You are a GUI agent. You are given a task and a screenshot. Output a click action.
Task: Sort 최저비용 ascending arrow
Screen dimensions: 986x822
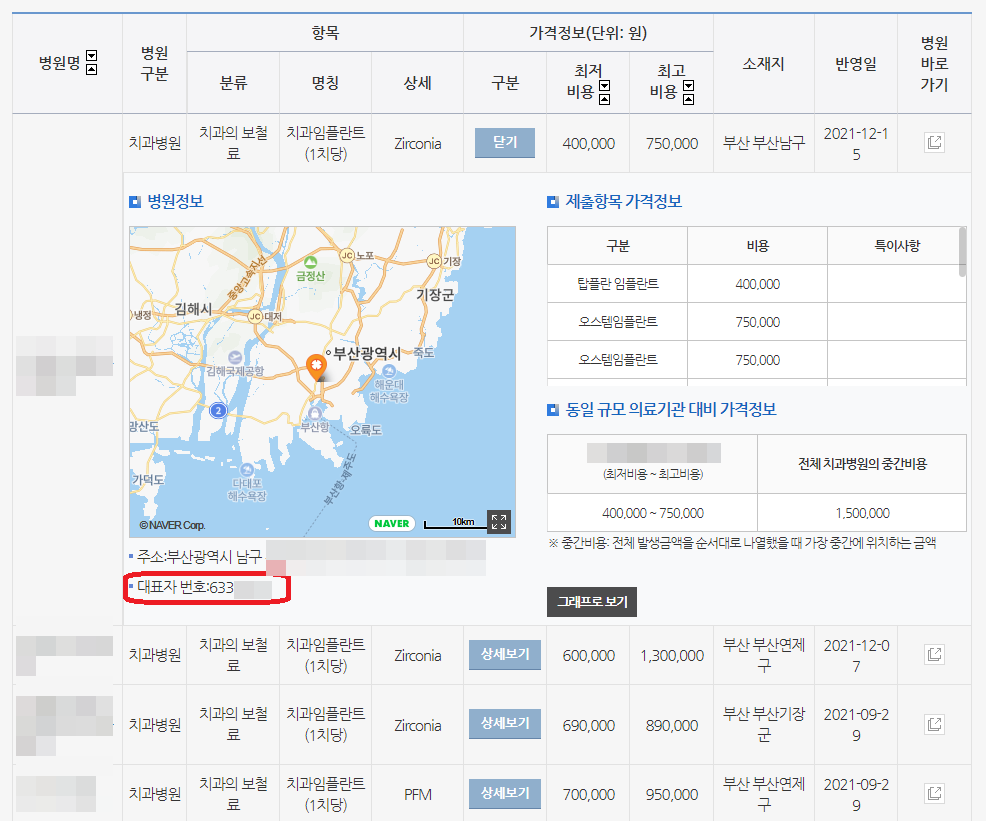[x=604, y=99]
